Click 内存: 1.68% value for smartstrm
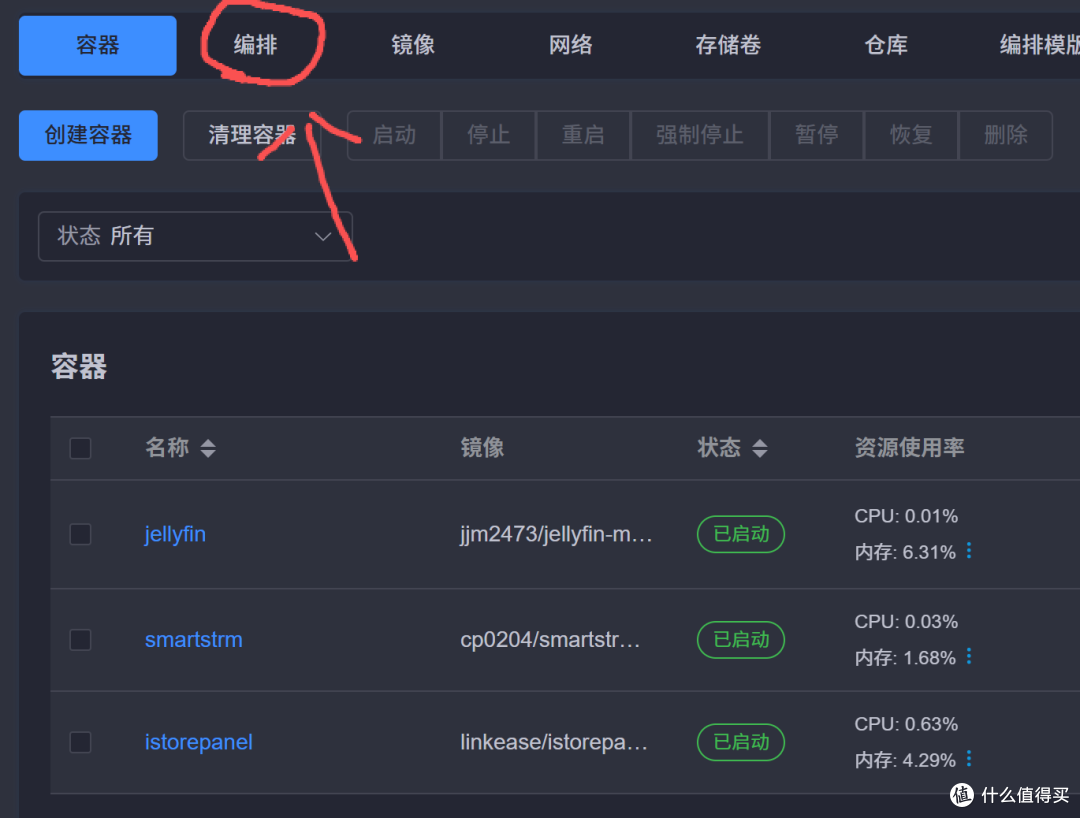This screenshot has width=1080, height=818. tap(905, 658)
